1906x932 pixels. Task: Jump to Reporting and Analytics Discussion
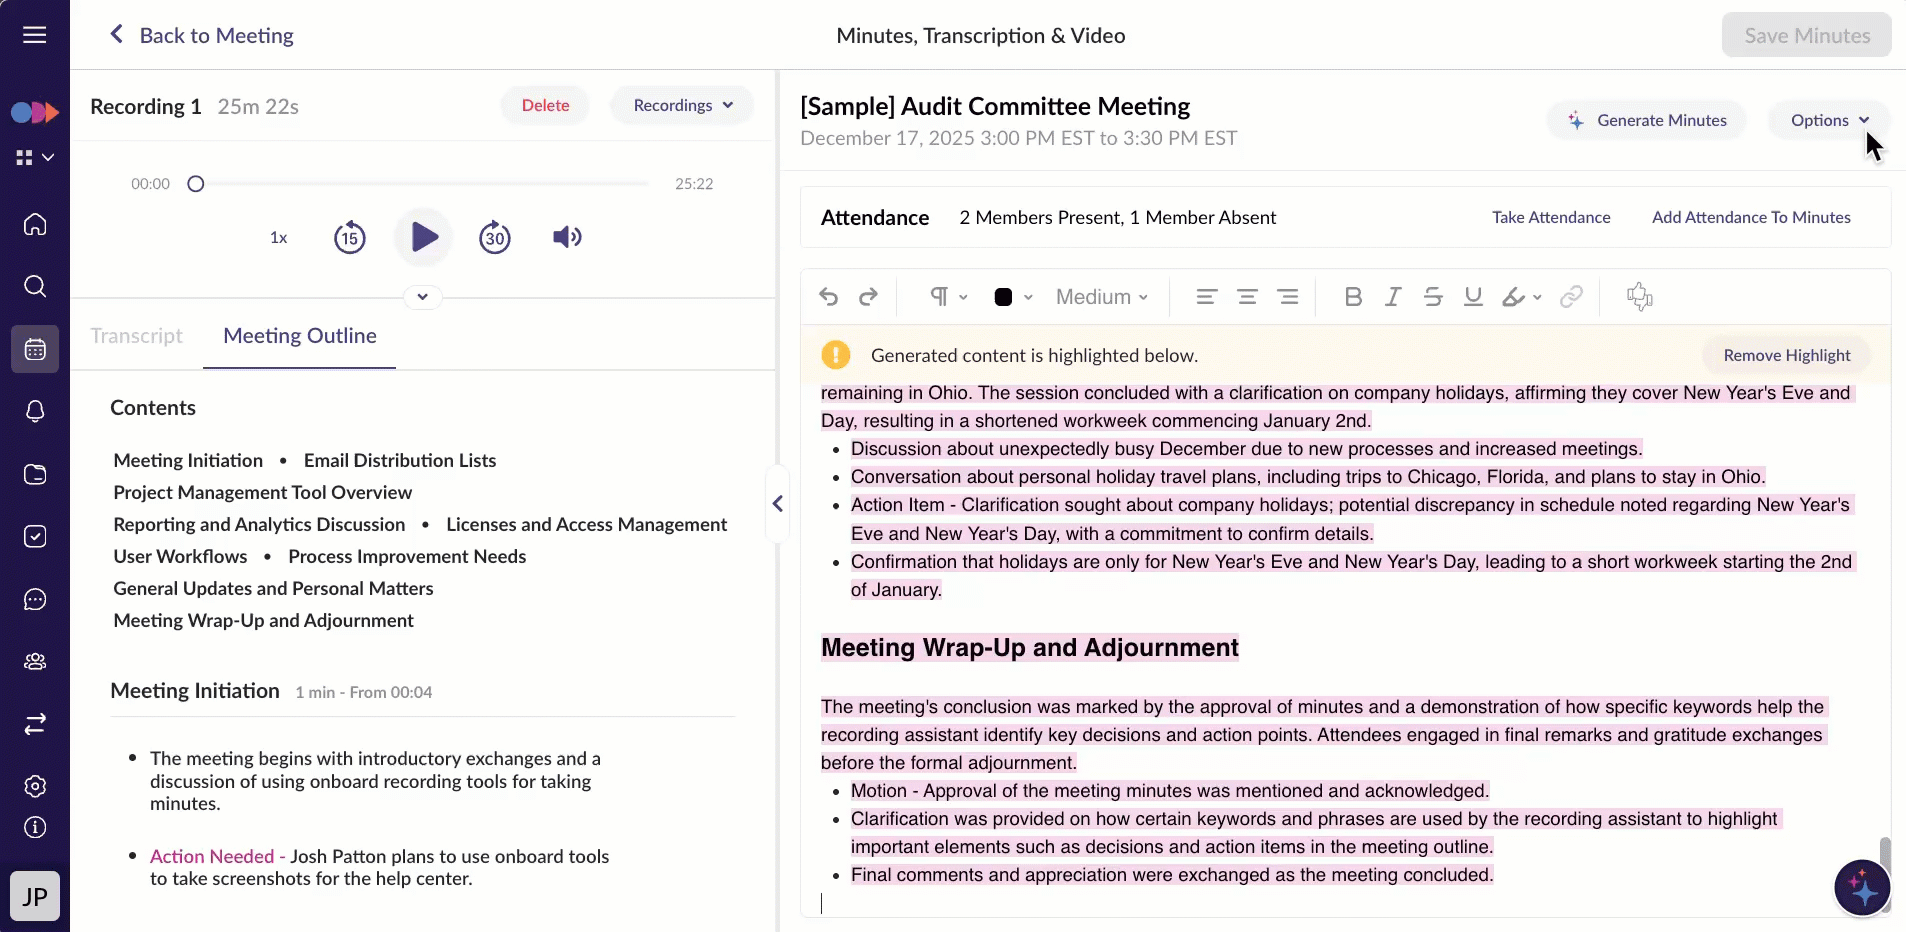pyautogui.click(x=260, y=525)
